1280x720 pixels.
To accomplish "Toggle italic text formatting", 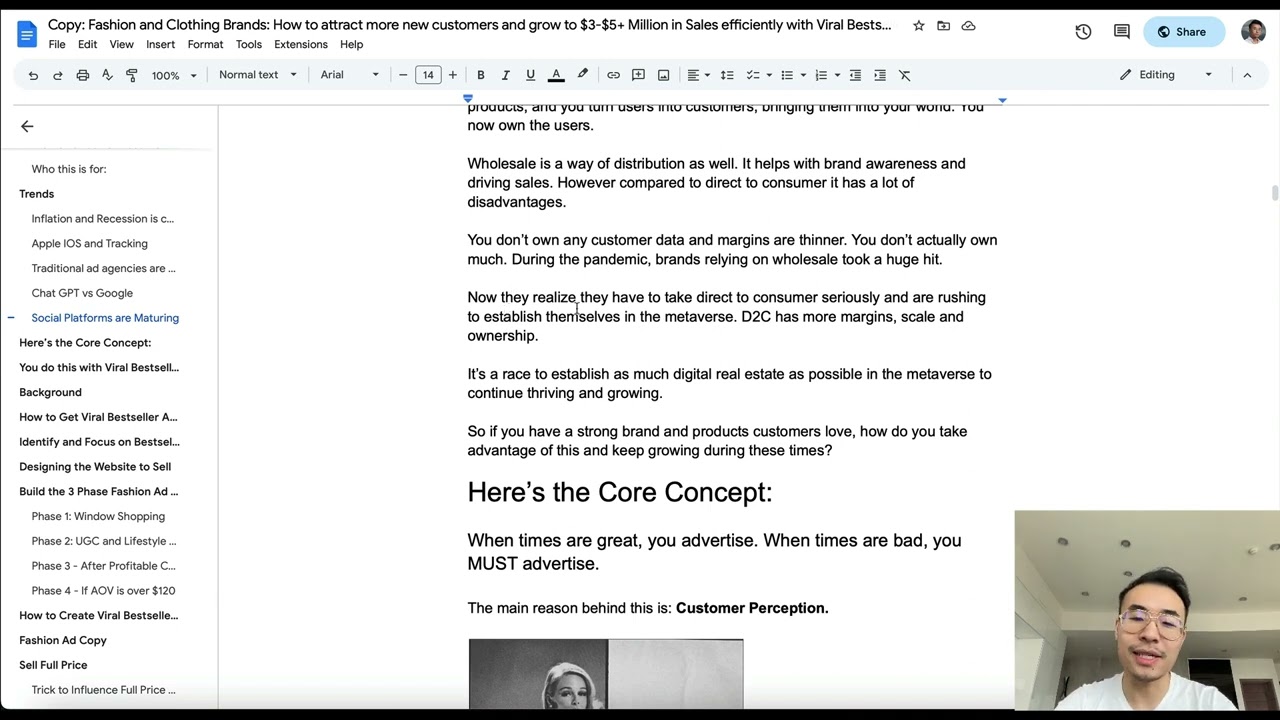I will [x=505, y=75].
